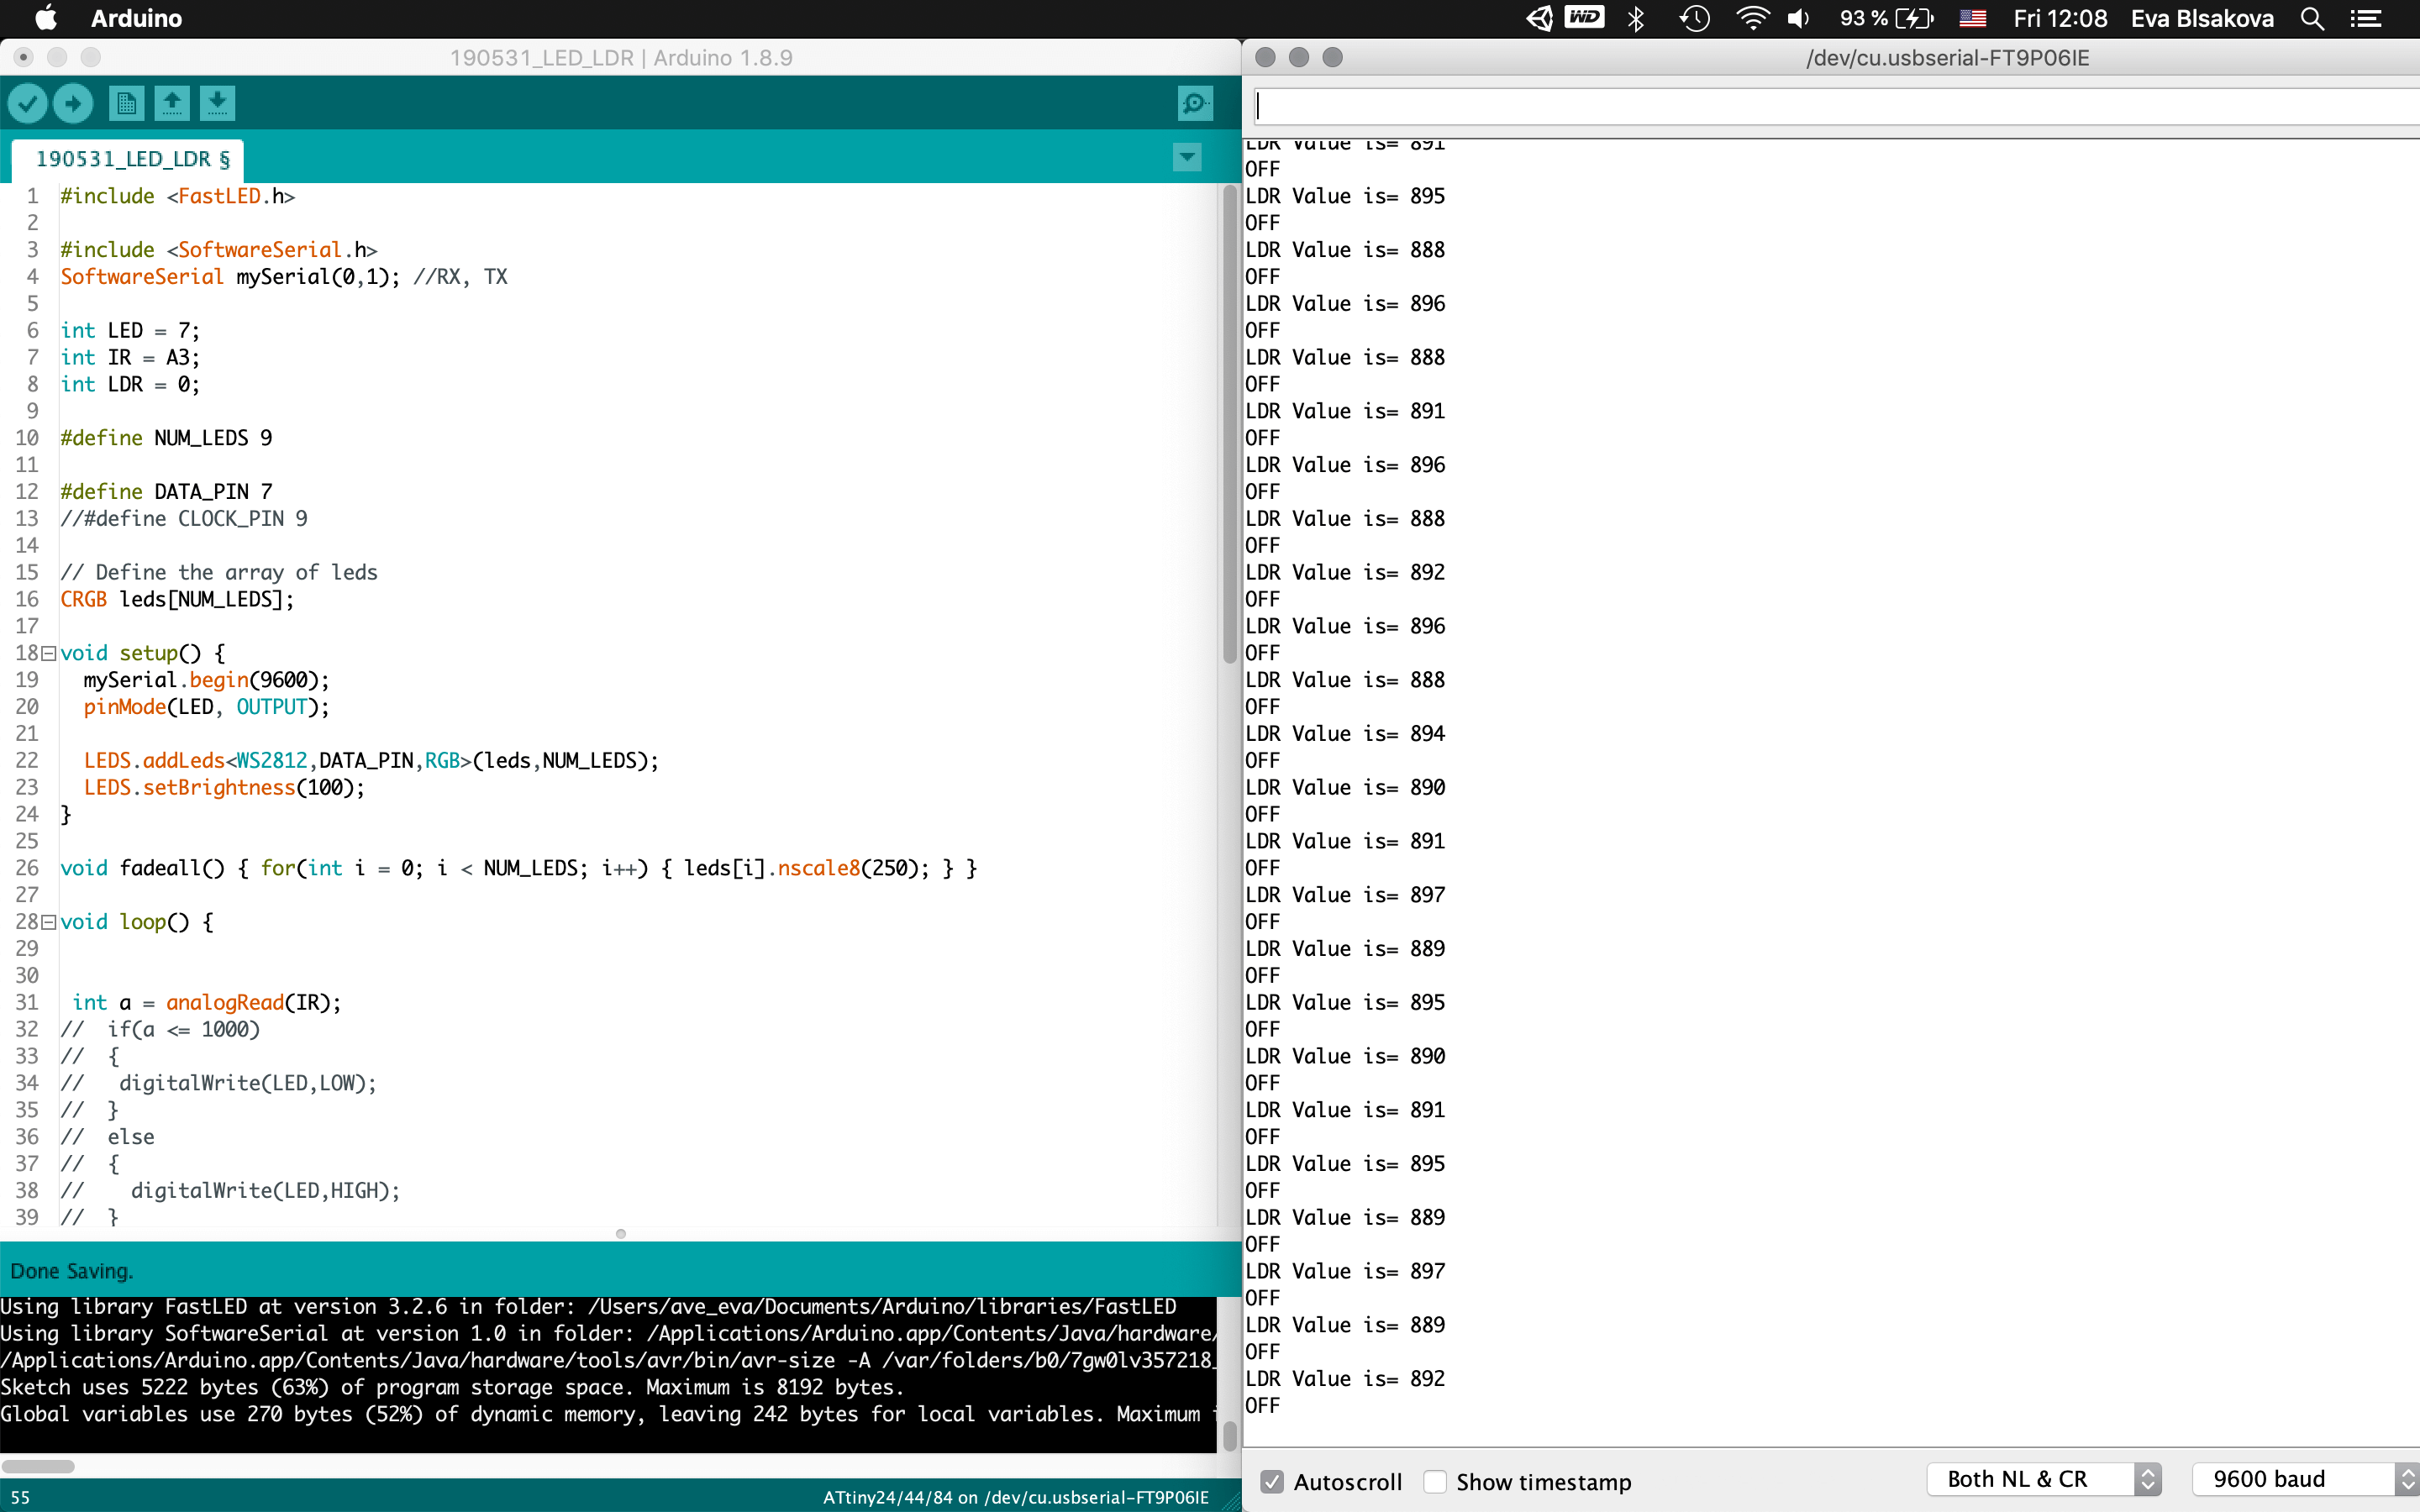Open the tab options dropdown arrow

pos(1187,157)
